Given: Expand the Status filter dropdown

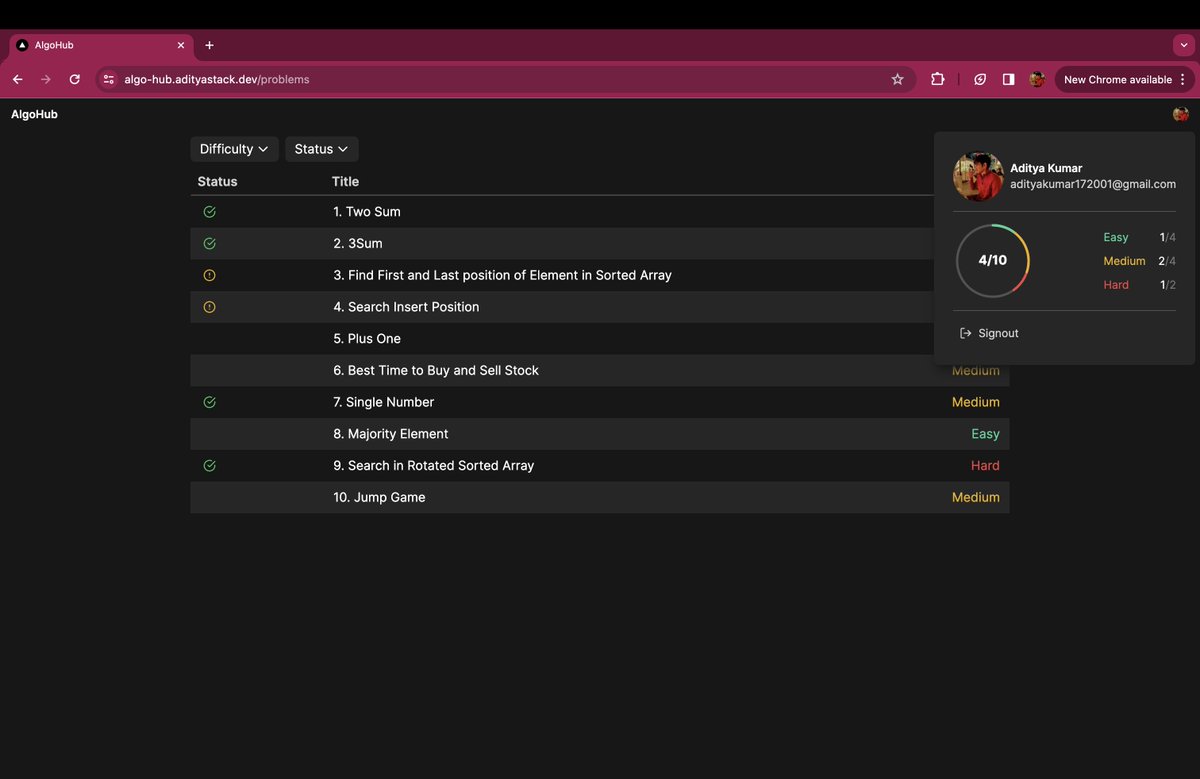Looking at the screenshot, I should (x=321, y=149).
